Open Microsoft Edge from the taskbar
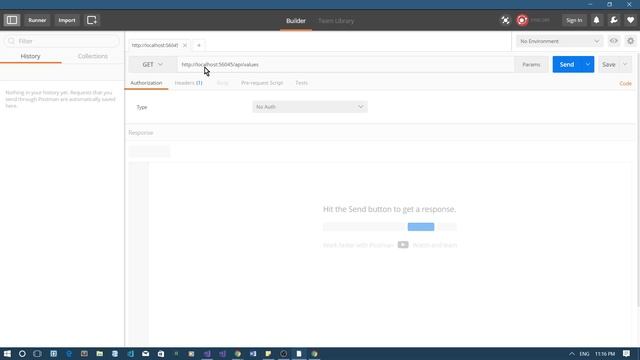Viewport: 640px width, 360px height. pos(69,353)
